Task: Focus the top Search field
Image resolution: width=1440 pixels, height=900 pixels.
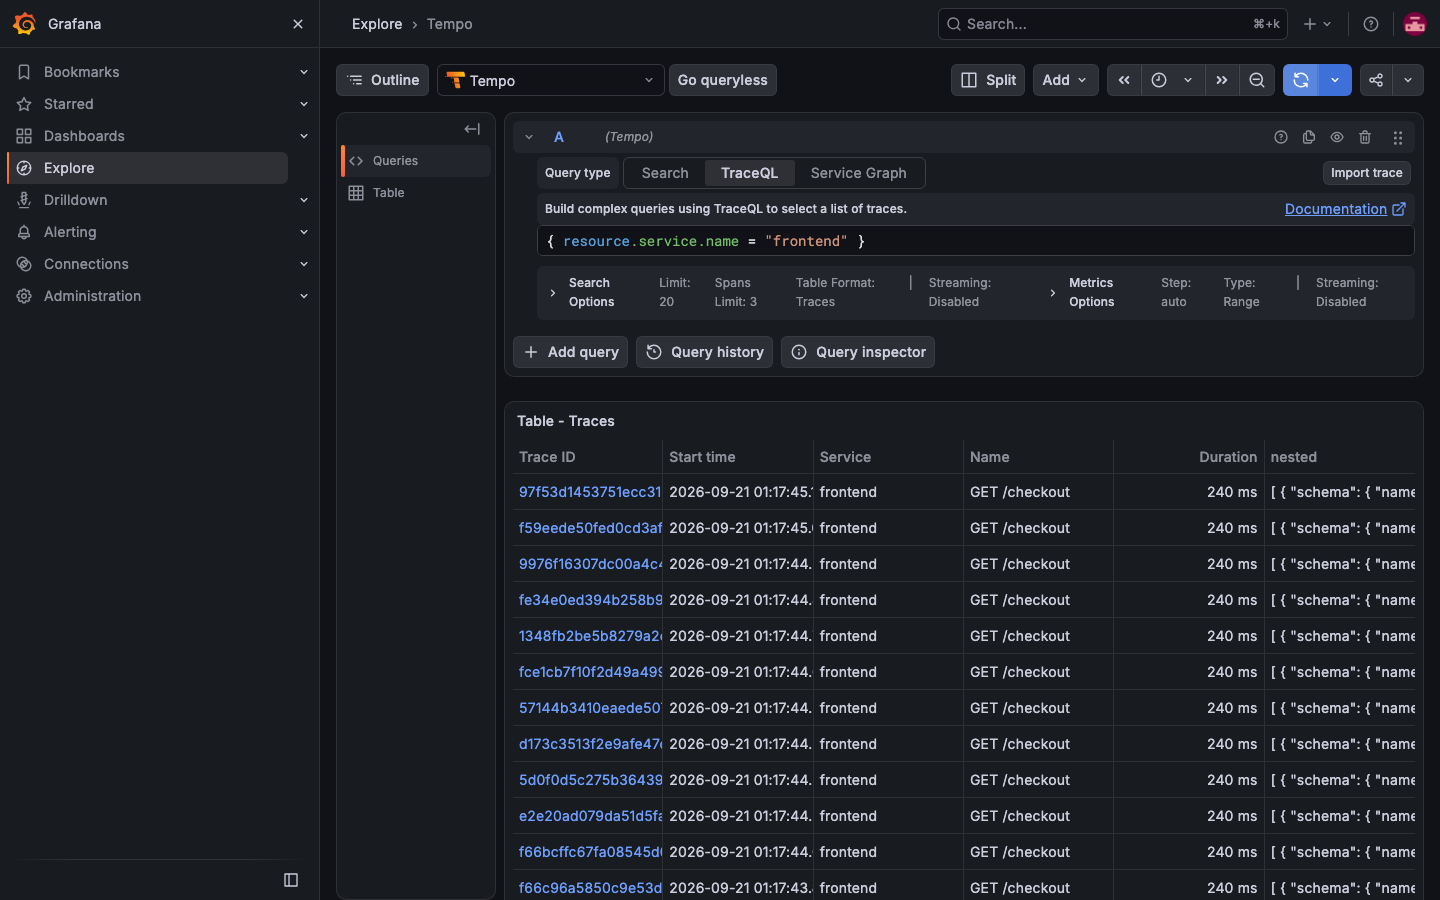Action: pos(1112,24)
